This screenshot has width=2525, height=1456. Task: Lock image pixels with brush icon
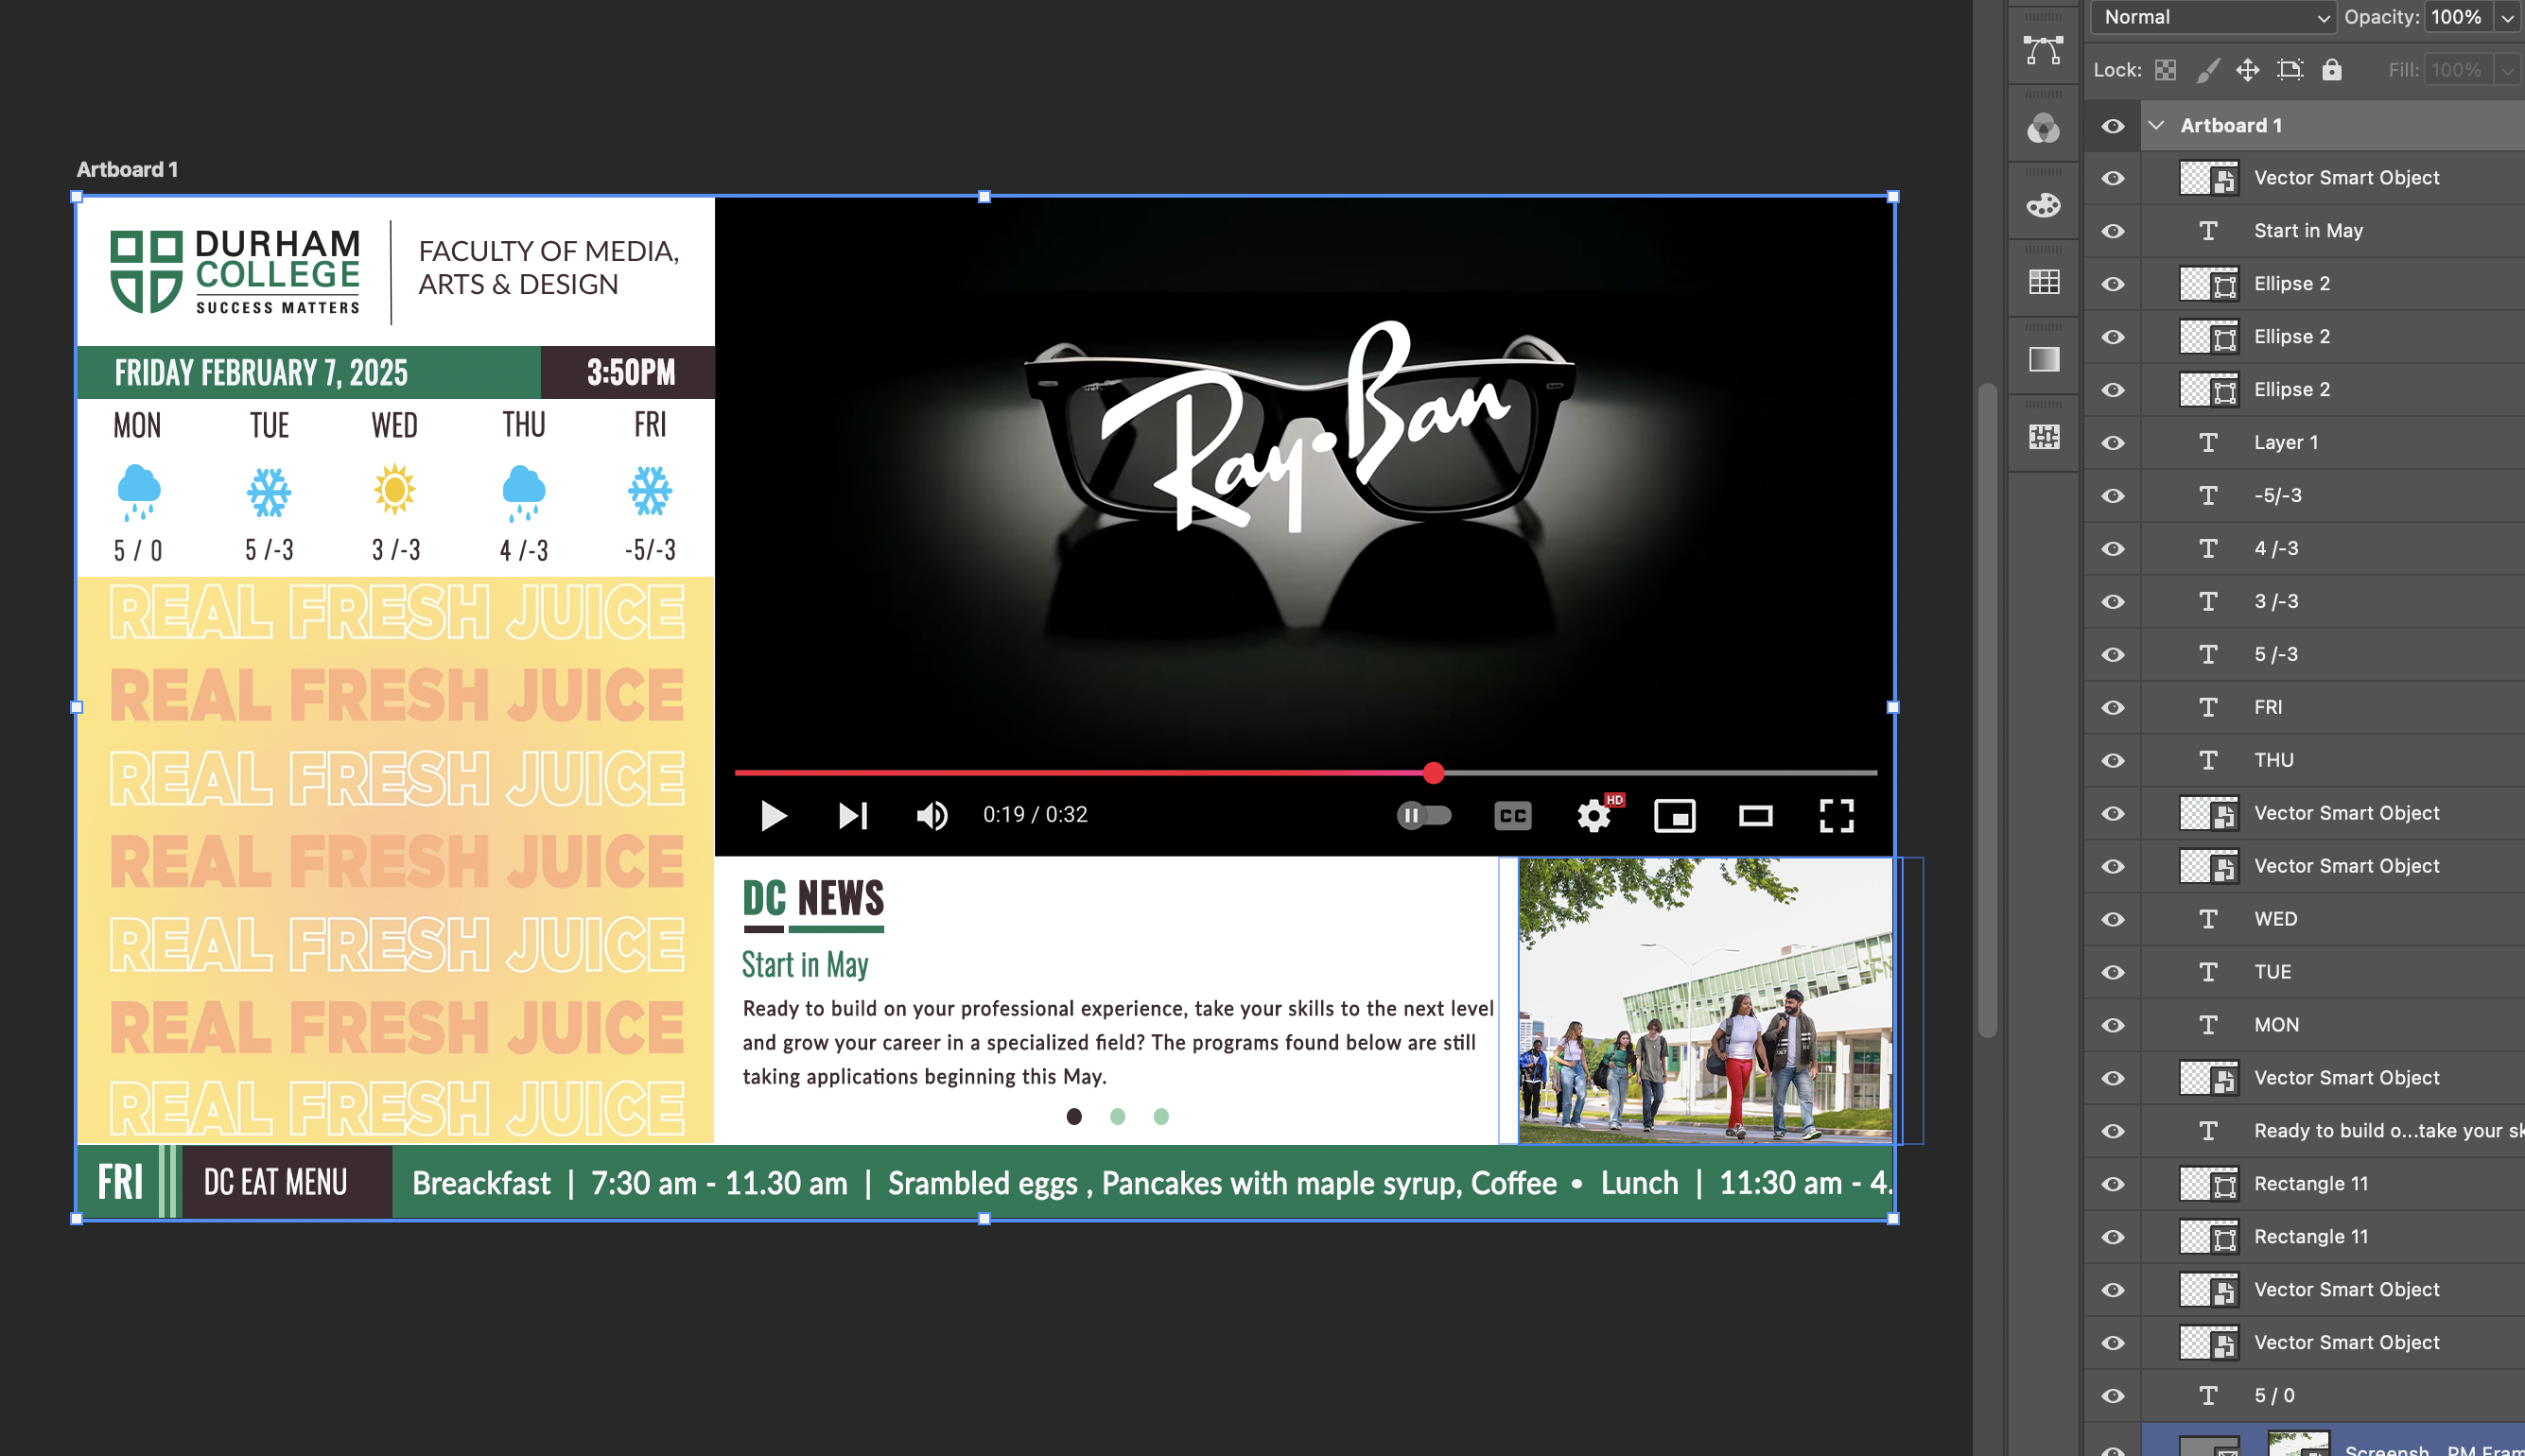pos(2207,70)
